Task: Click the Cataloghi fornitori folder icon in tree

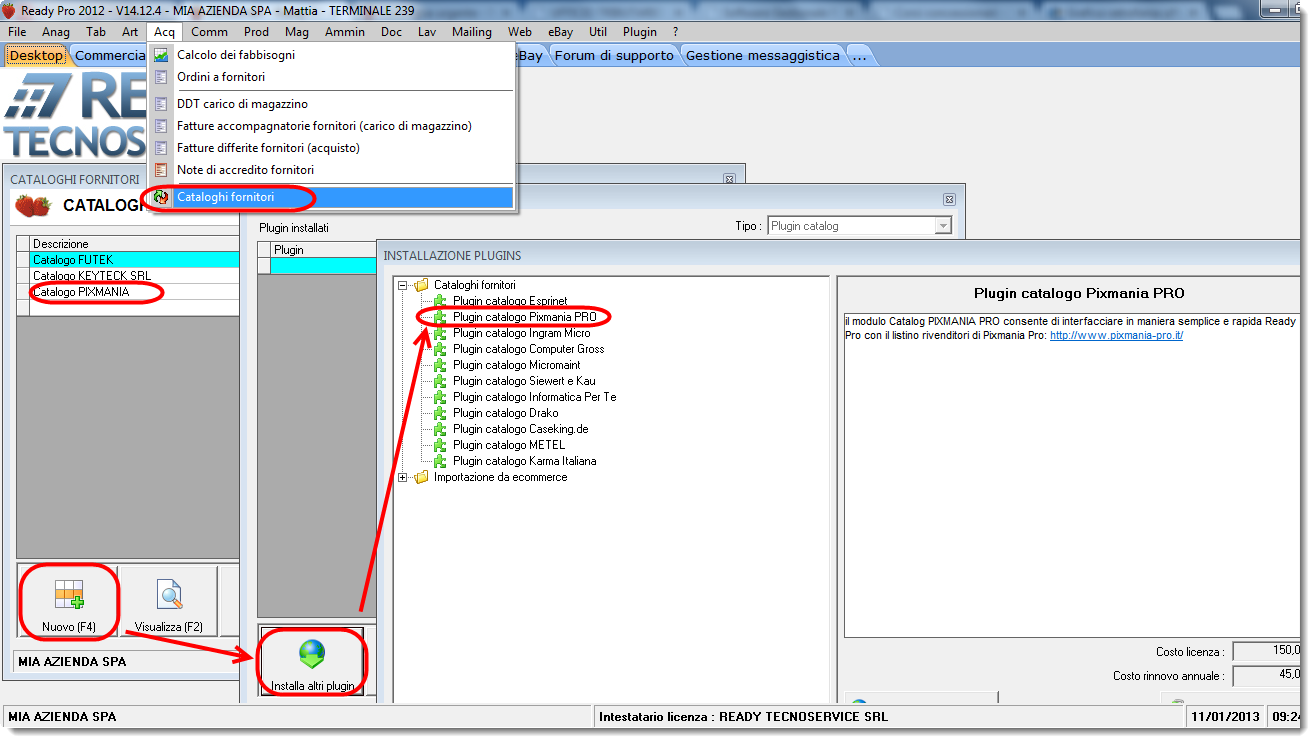Action: (421, 285)
